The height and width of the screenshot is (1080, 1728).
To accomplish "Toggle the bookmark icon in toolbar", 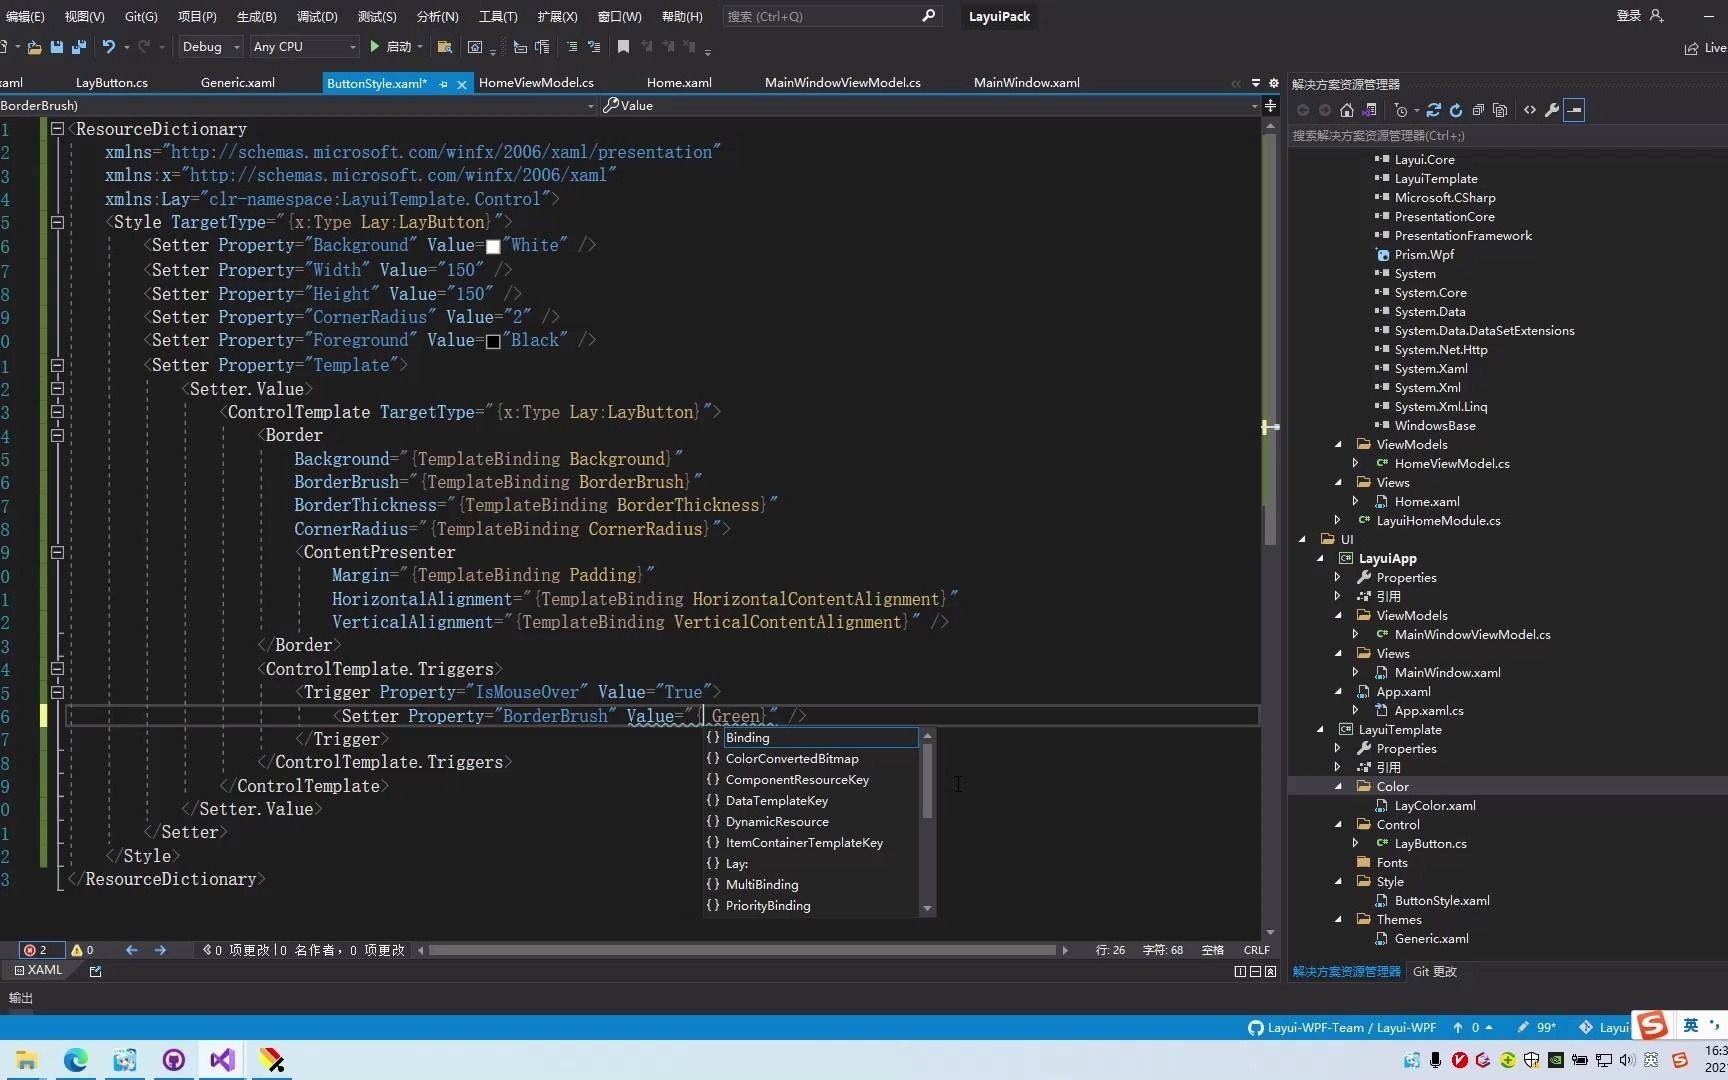I will [623, 47].
